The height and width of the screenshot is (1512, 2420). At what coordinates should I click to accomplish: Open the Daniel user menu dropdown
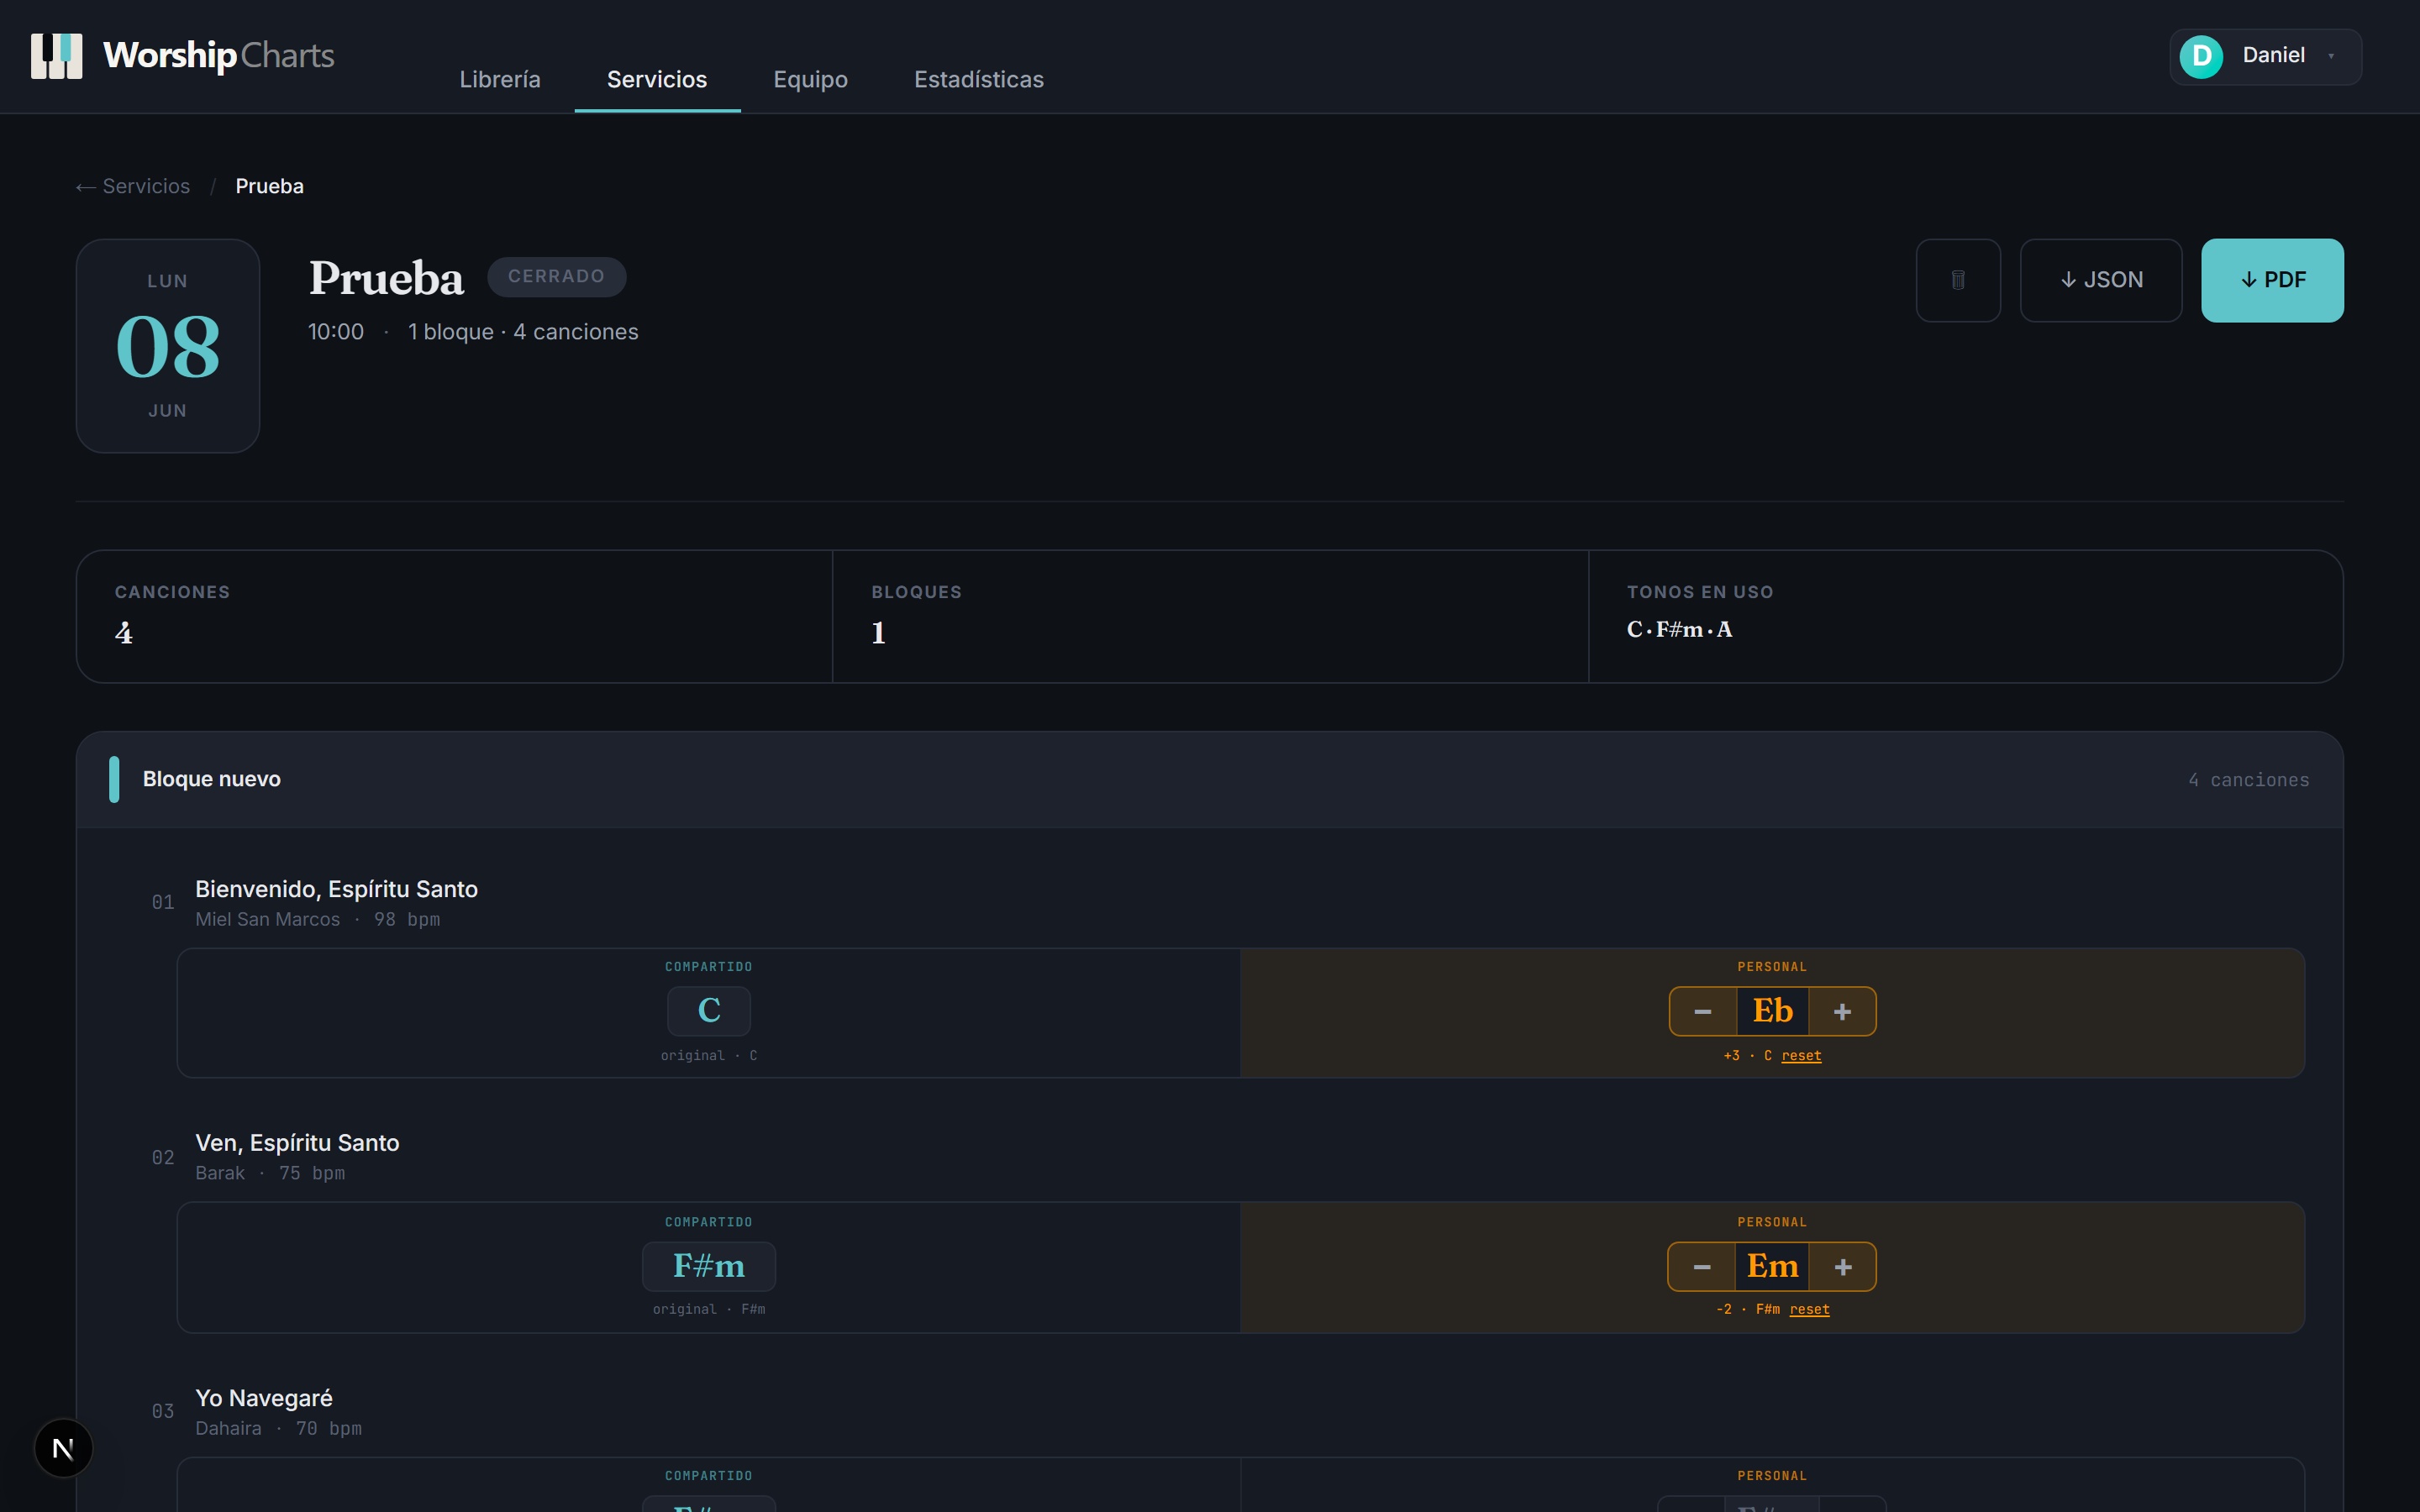pos(2265,56)
